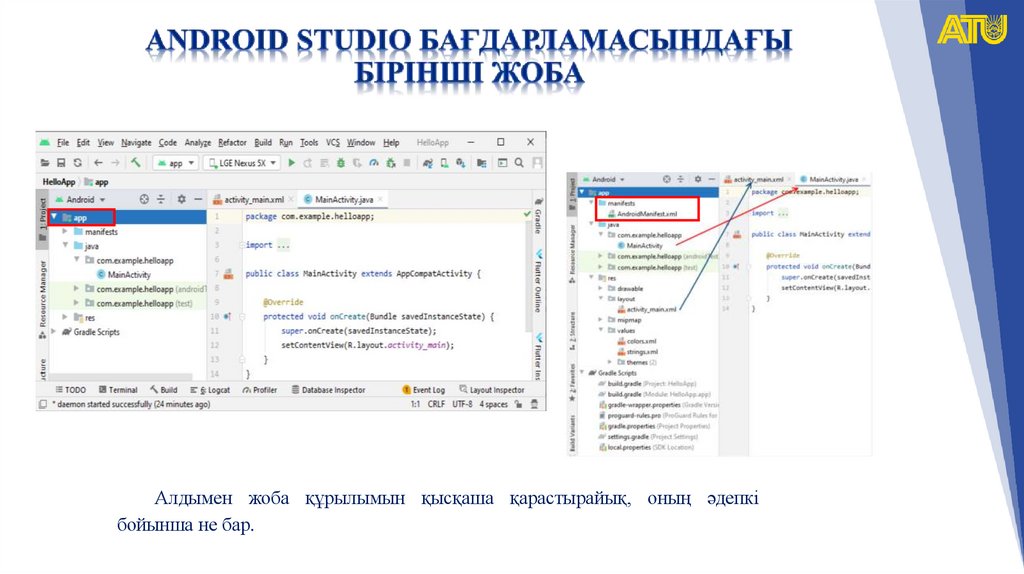Collapse java folder in left project tree

pos(65,246)
